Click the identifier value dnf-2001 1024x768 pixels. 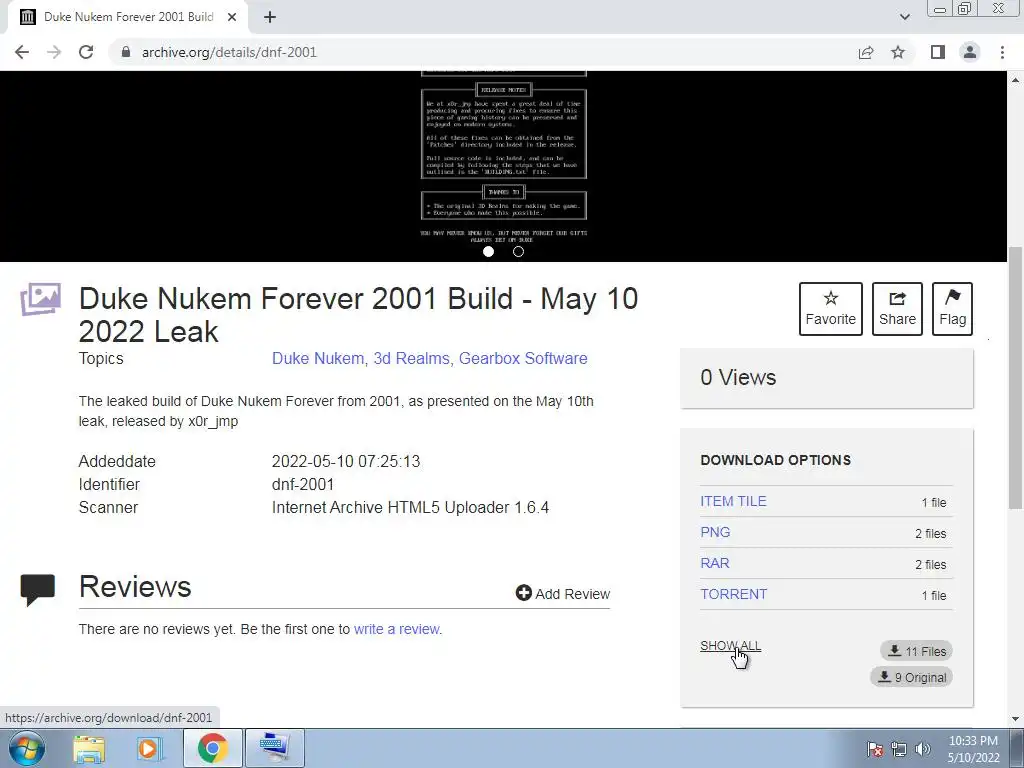tap(303, 485)
